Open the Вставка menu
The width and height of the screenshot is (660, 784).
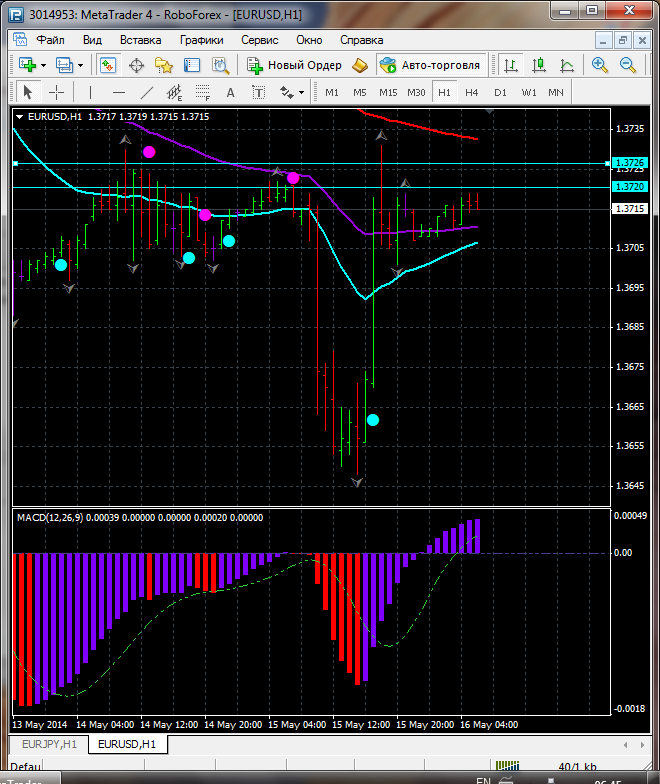(x=140, y=40)
